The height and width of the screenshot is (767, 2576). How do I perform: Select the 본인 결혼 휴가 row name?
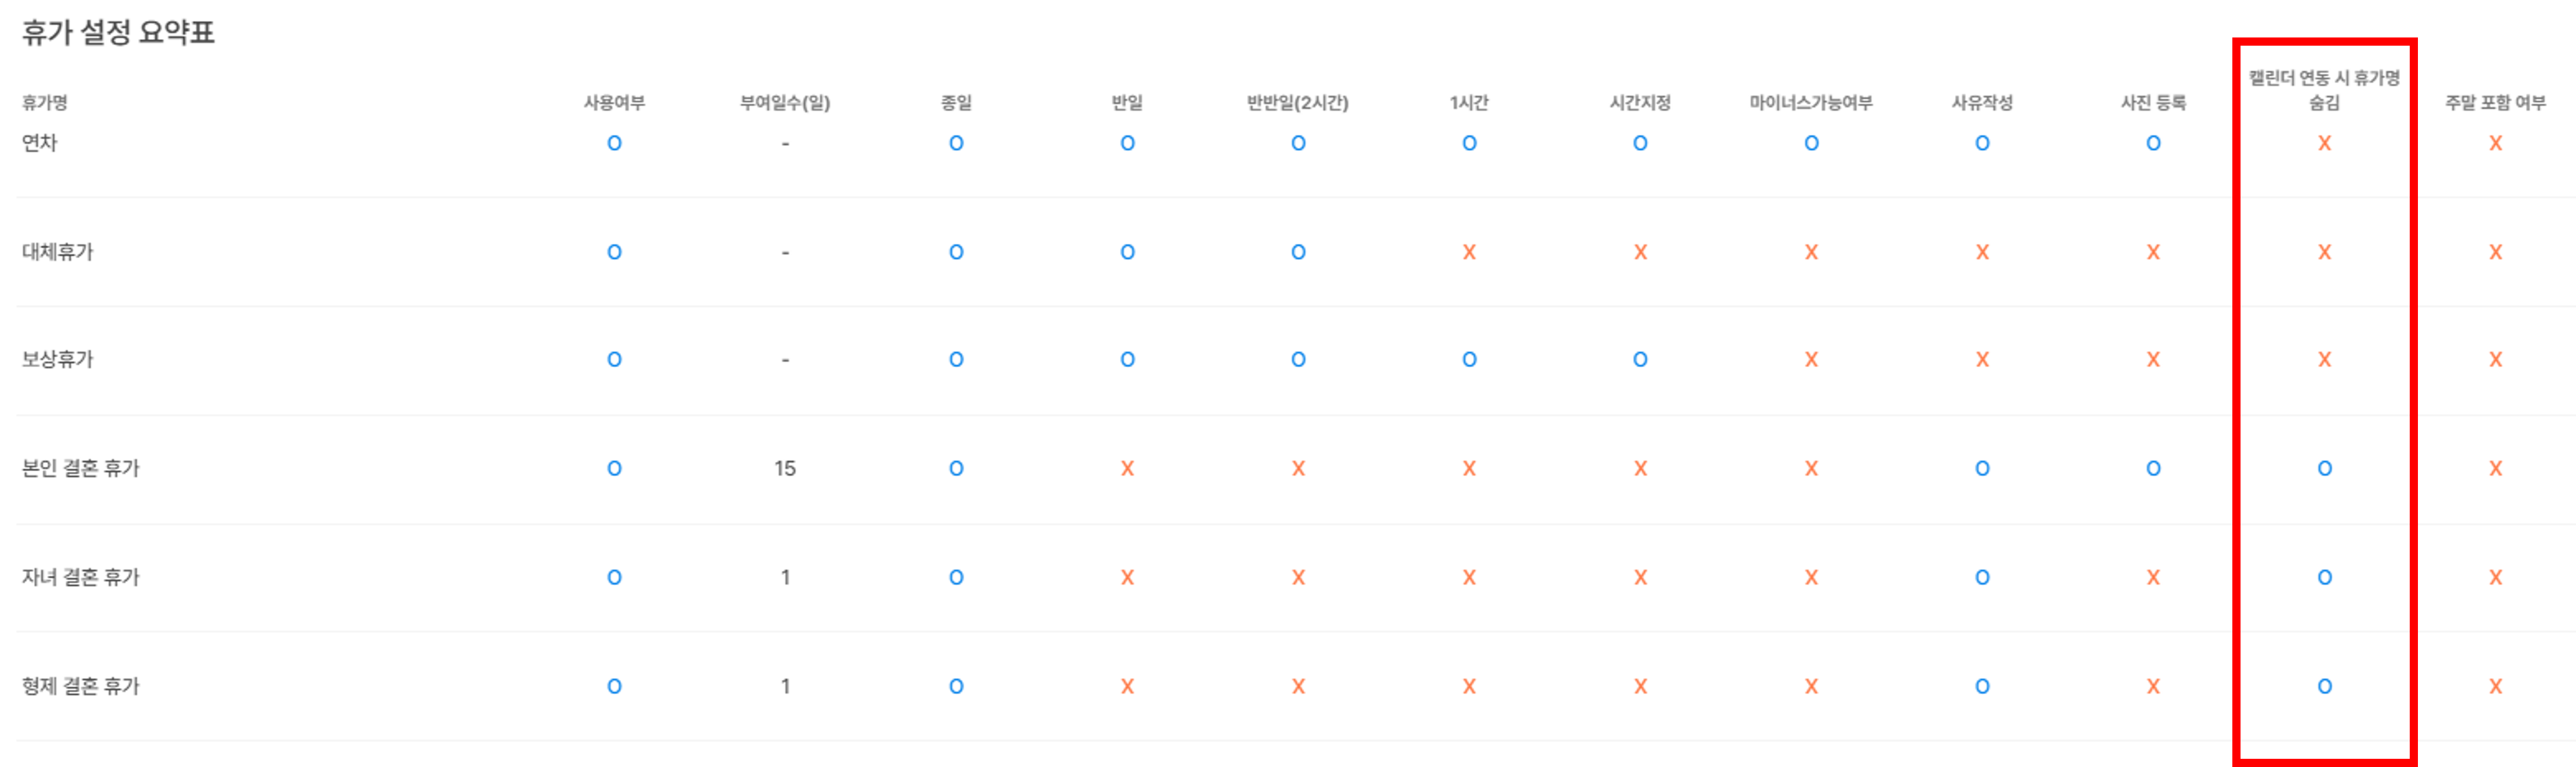(81, 468)
